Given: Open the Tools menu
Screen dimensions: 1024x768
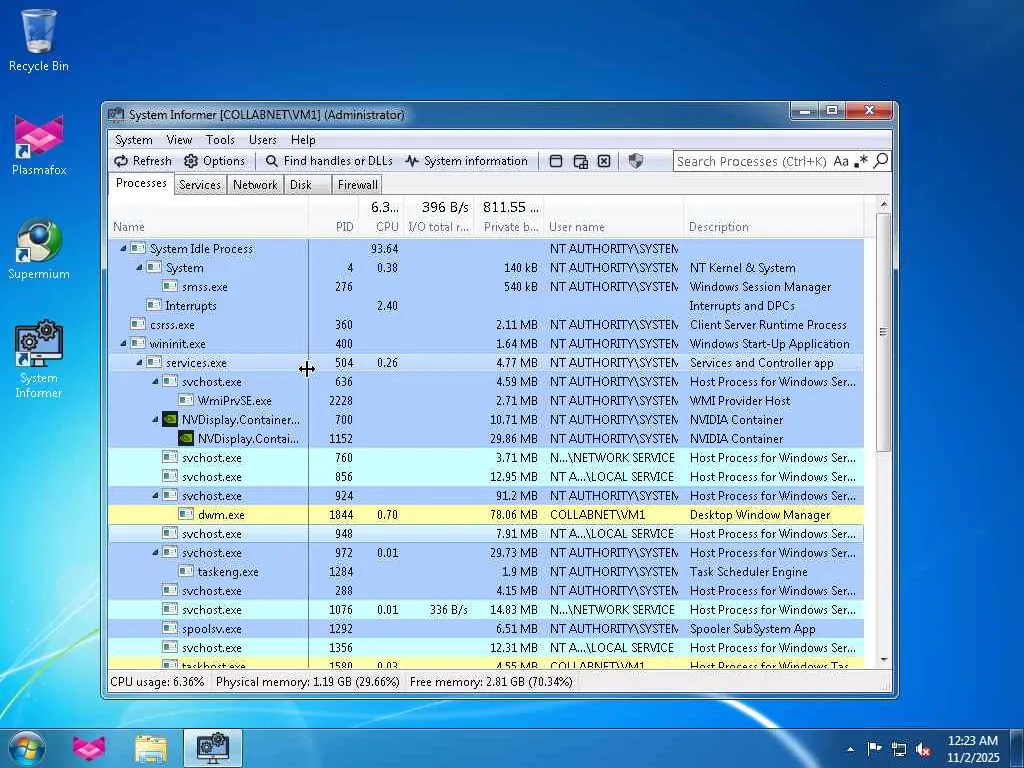Looking at the screenshot, I should pos(220,140).
